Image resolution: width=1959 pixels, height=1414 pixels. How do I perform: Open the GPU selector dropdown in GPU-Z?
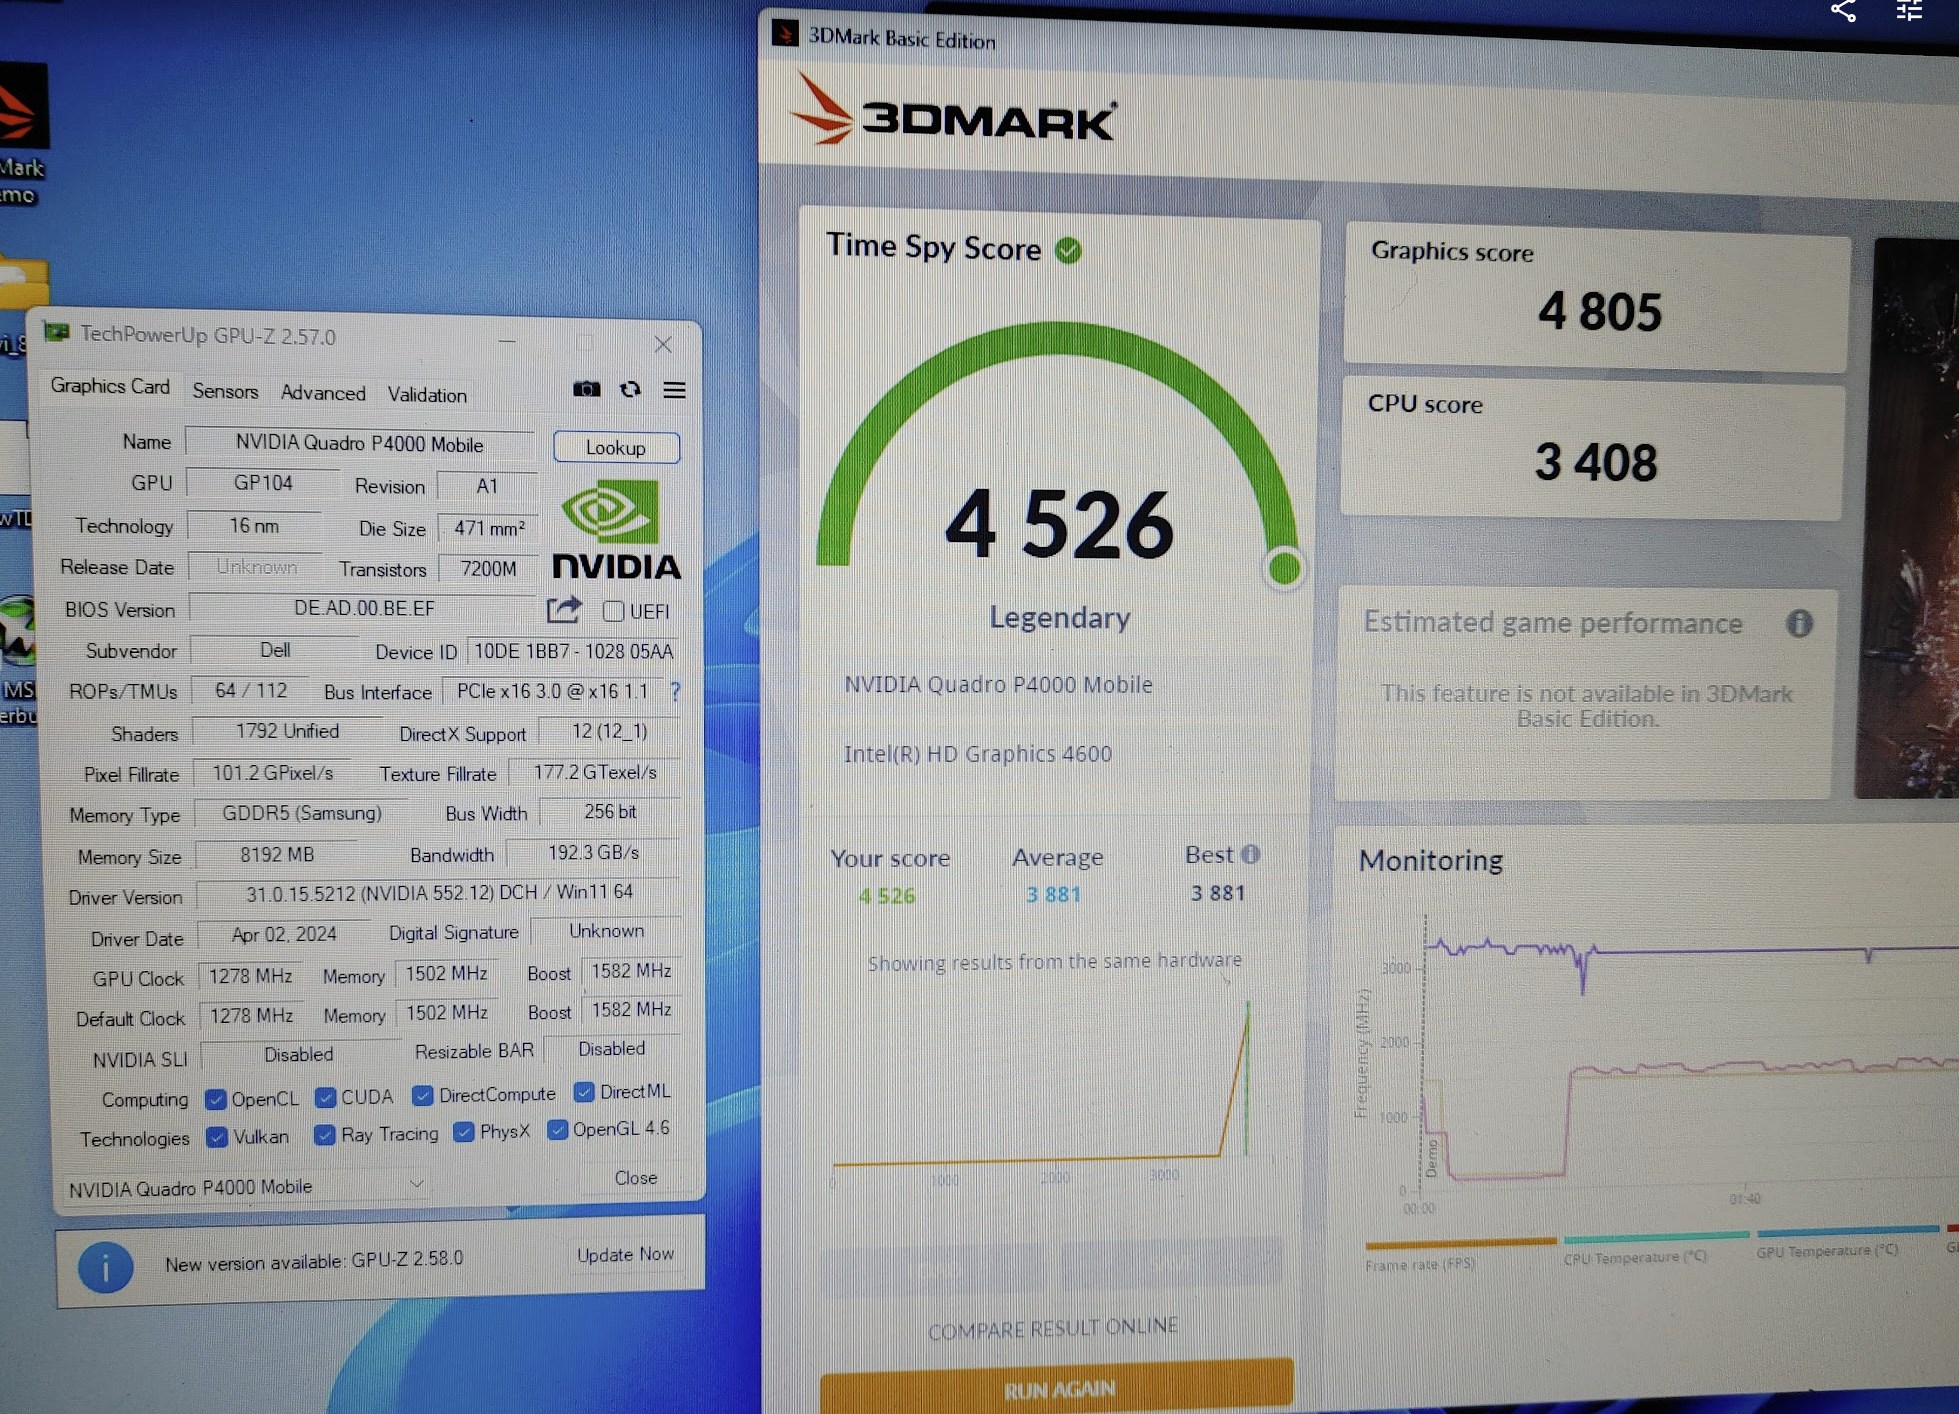(x=248, y=1187)
